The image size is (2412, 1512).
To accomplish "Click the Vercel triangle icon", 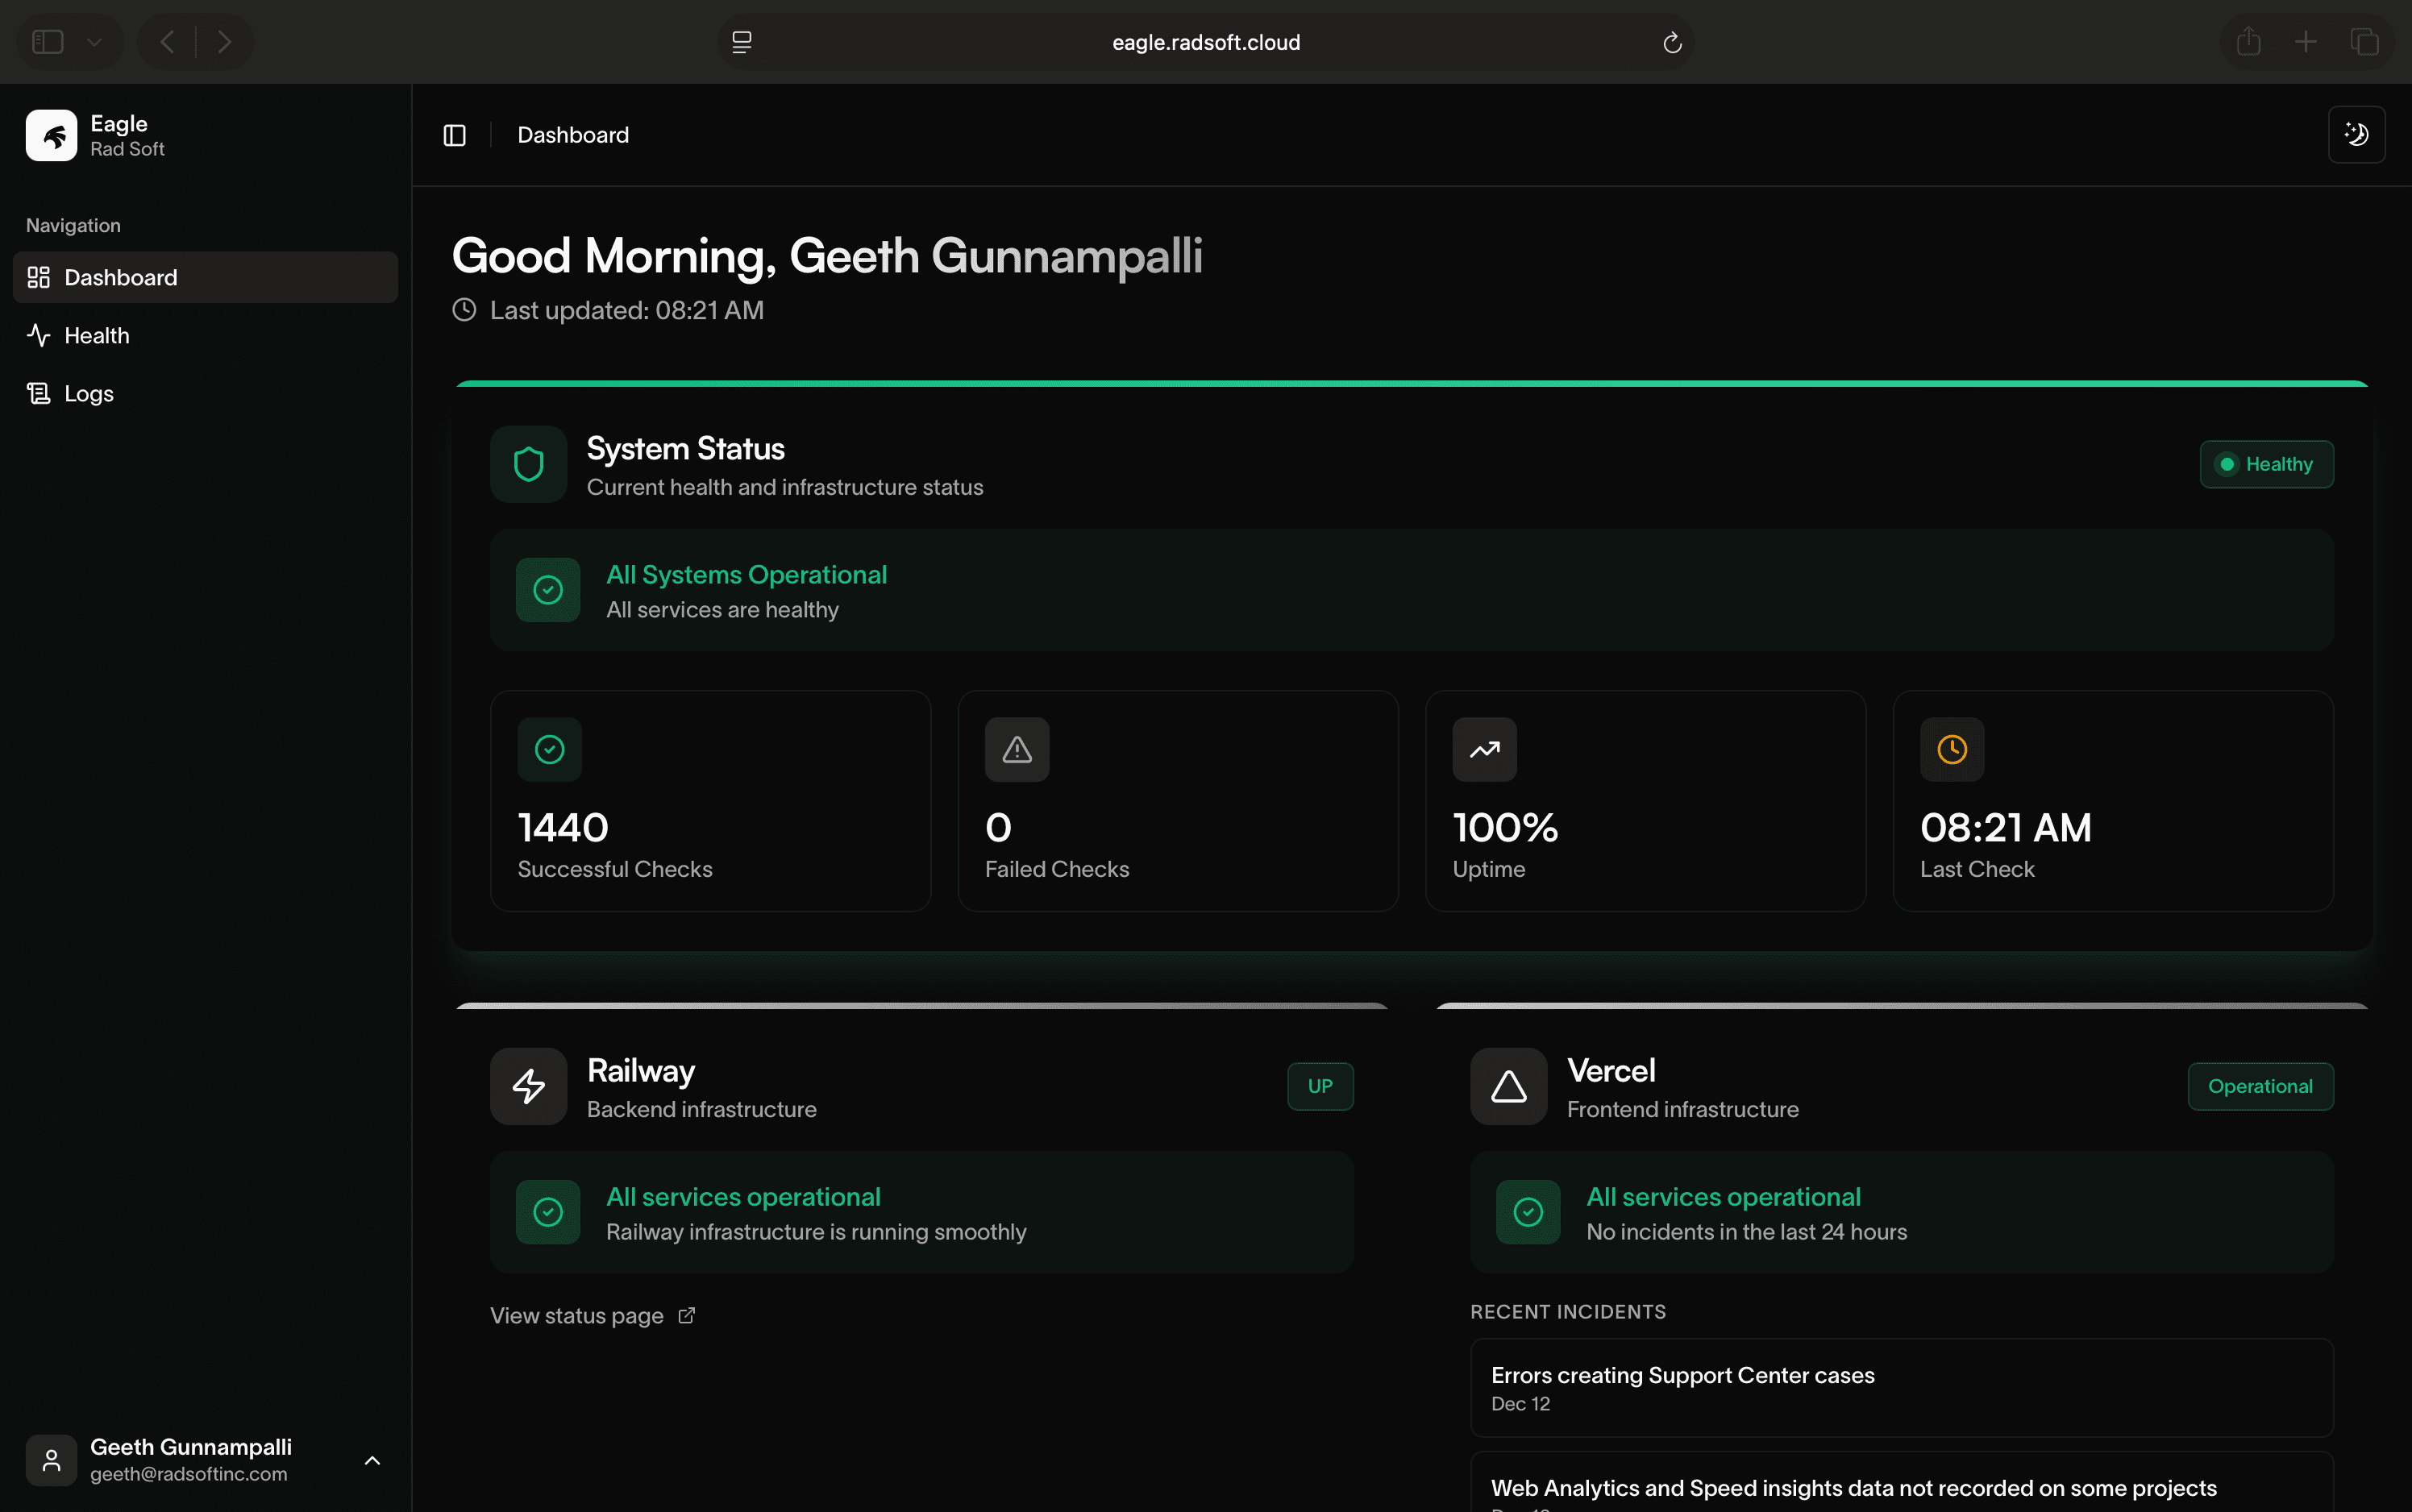I will pos(1508,1086).
